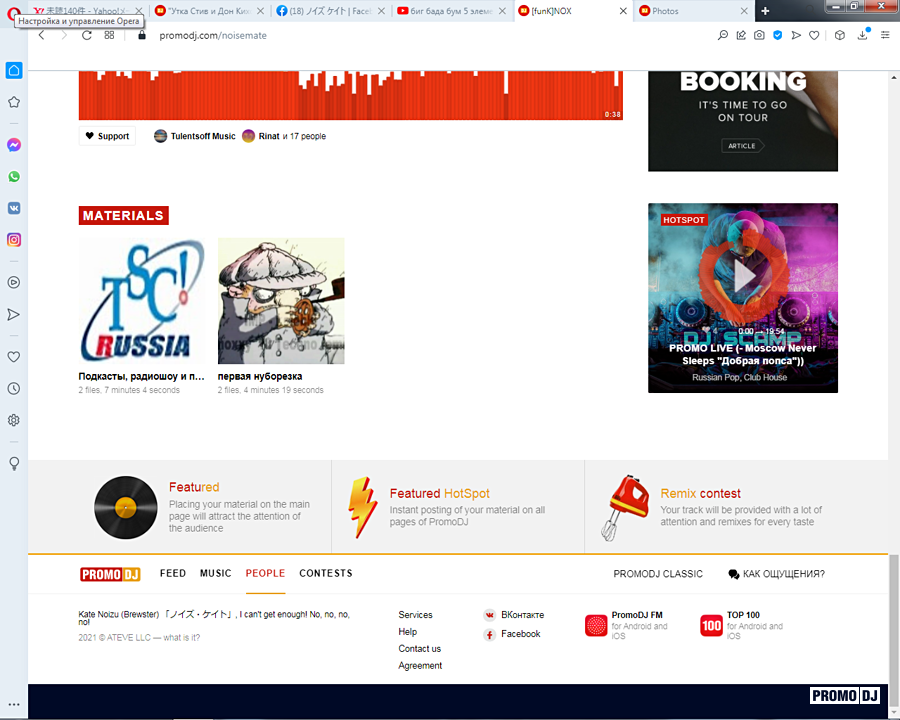Open sidebar settings gear icon

point(14,420)
